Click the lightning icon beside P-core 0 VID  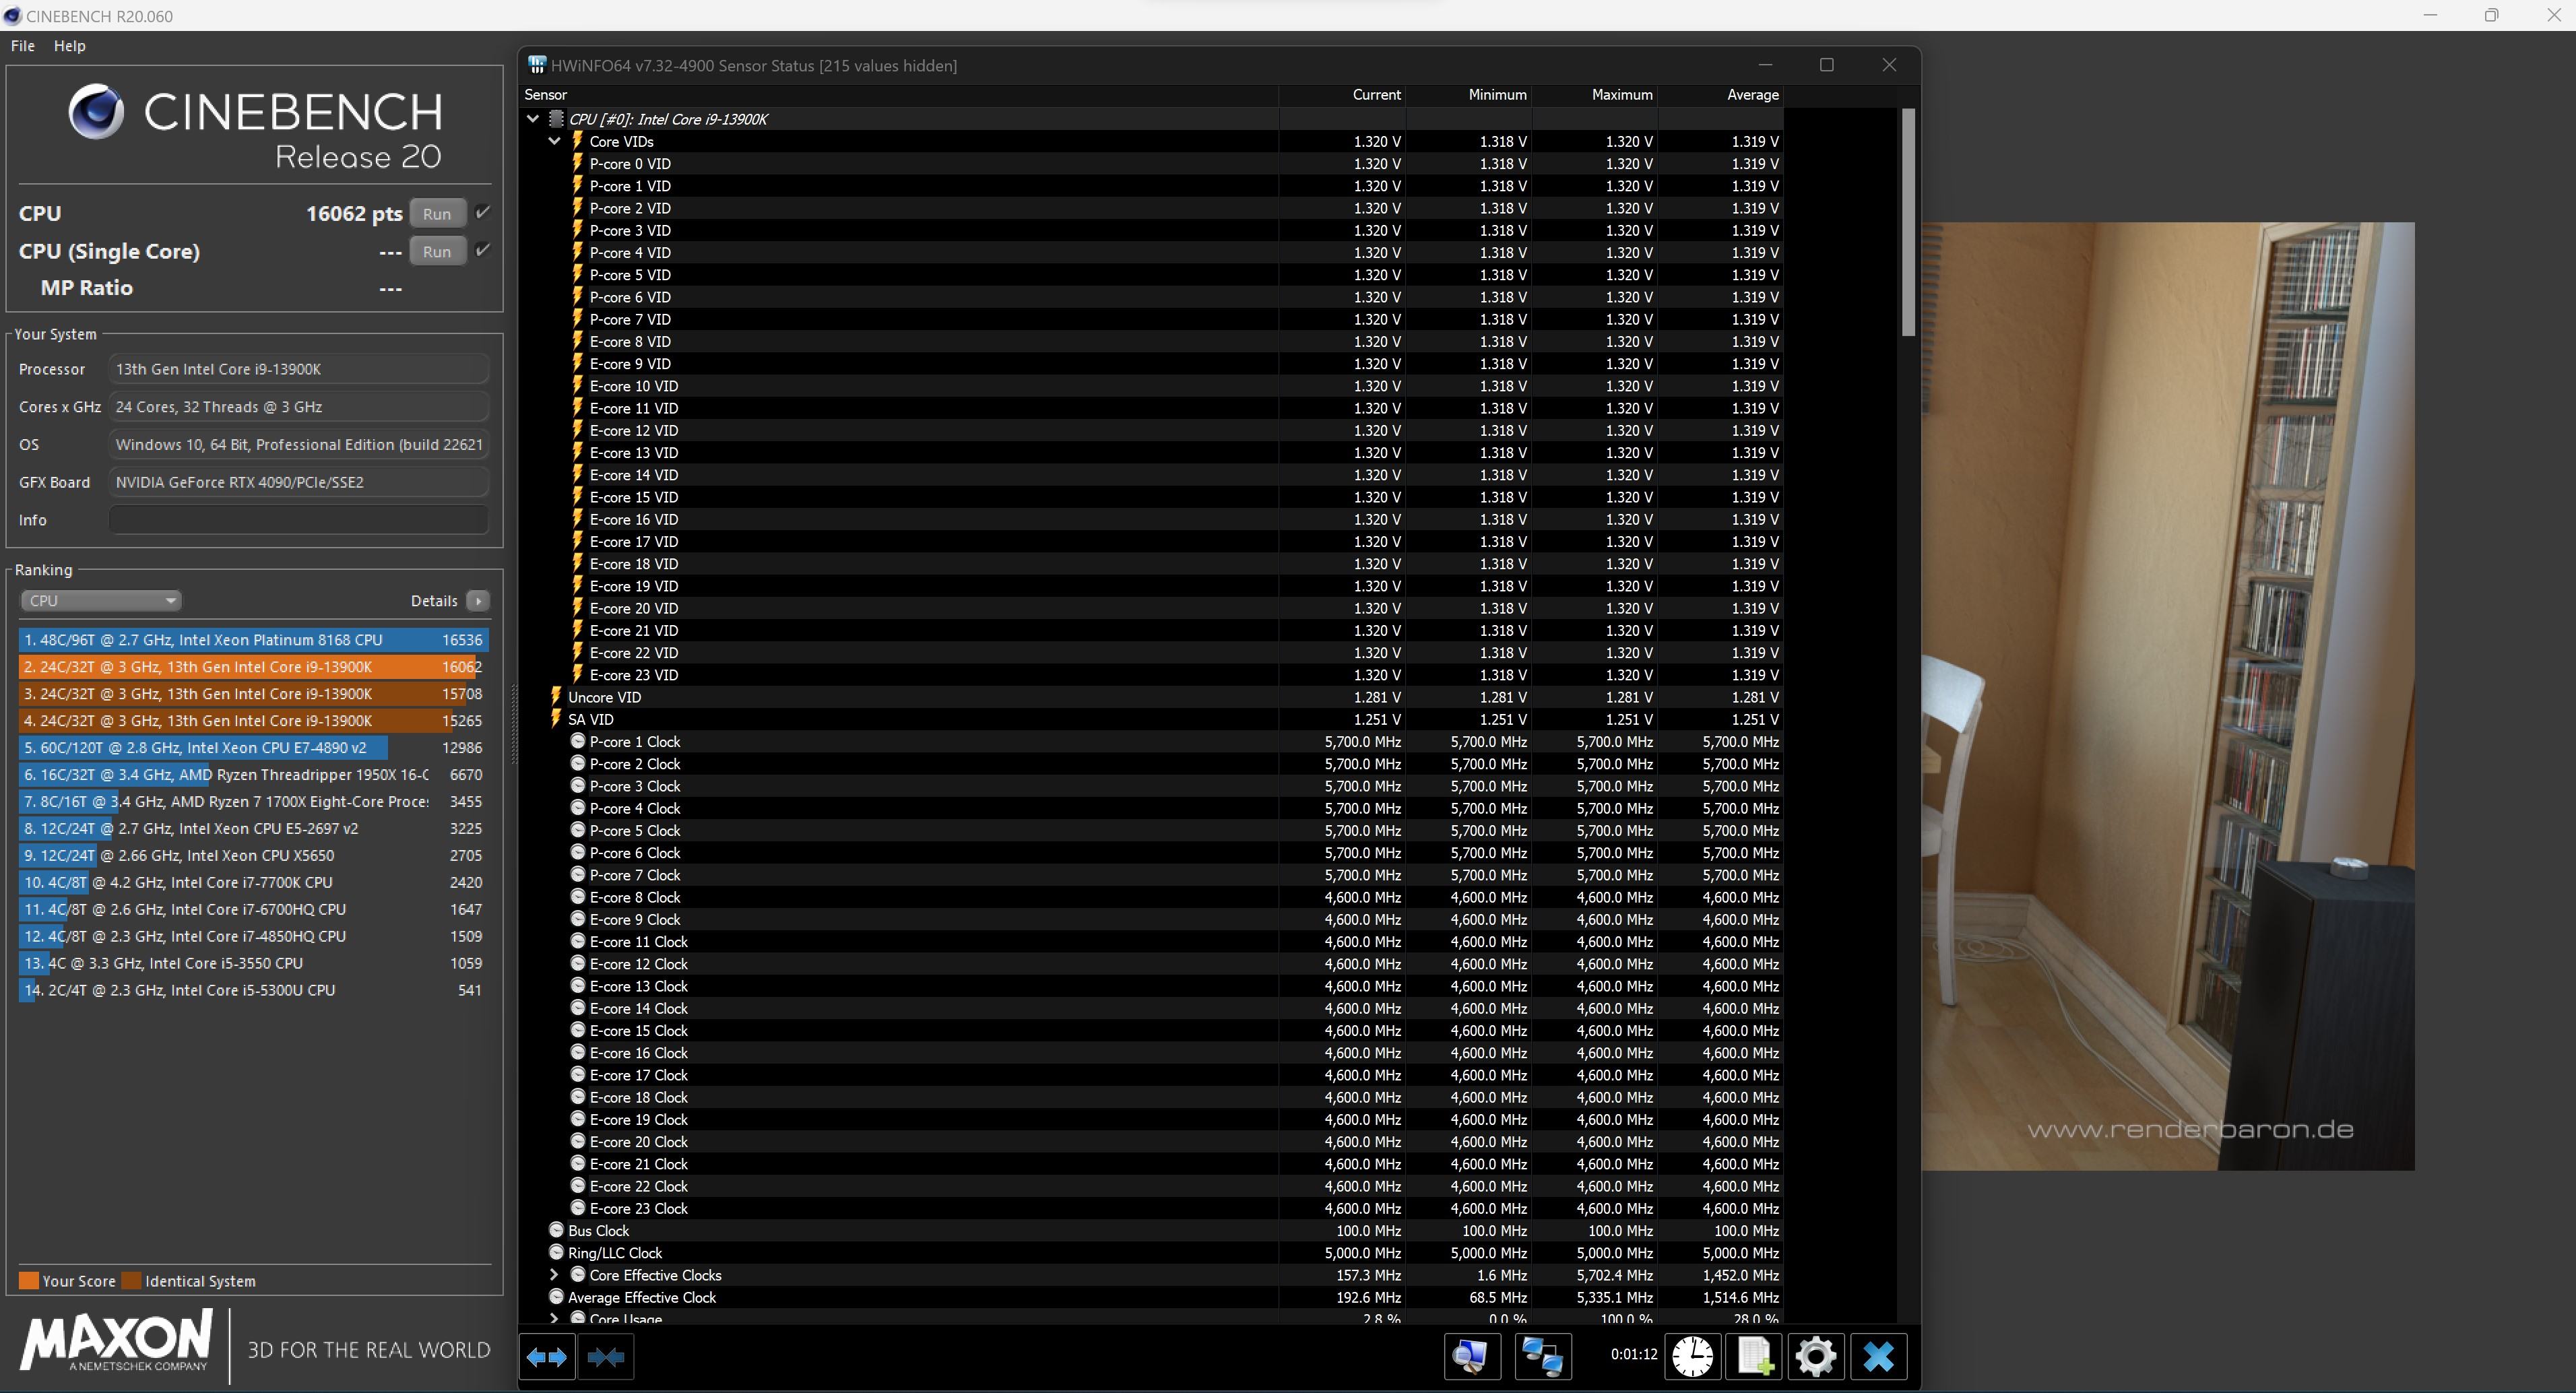[577, 163]
